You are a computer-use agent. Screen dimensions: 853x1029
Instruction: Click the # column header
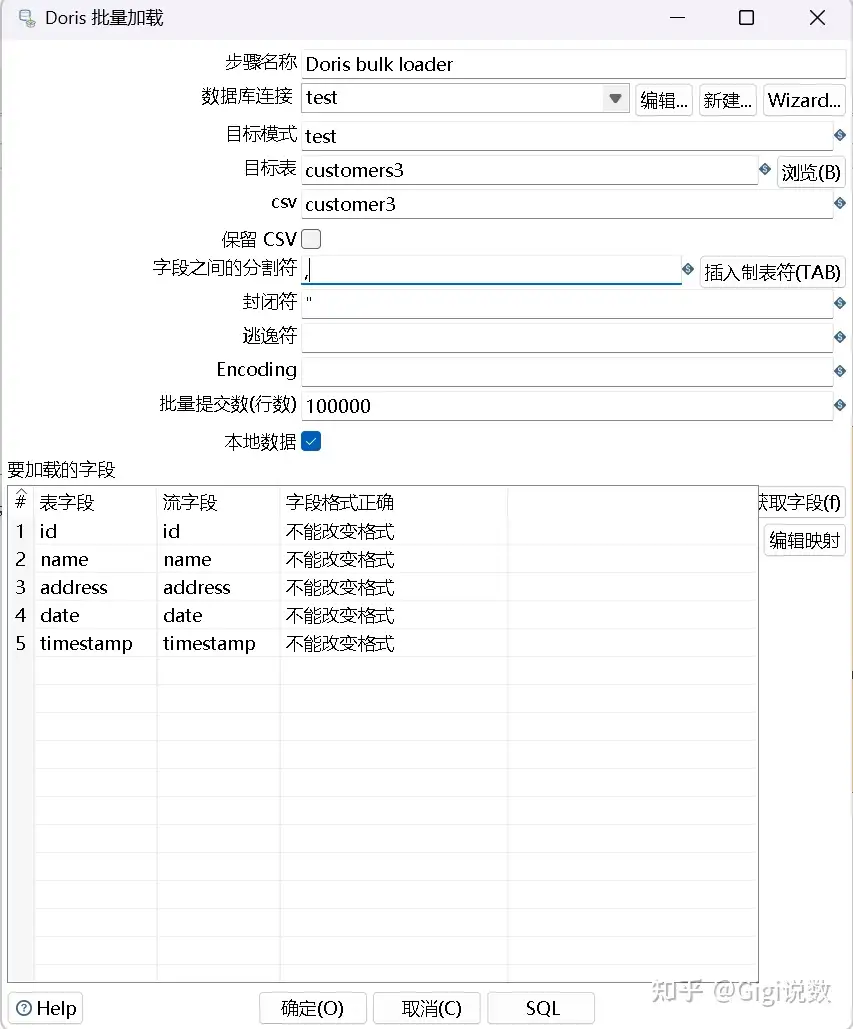[21, 503]
